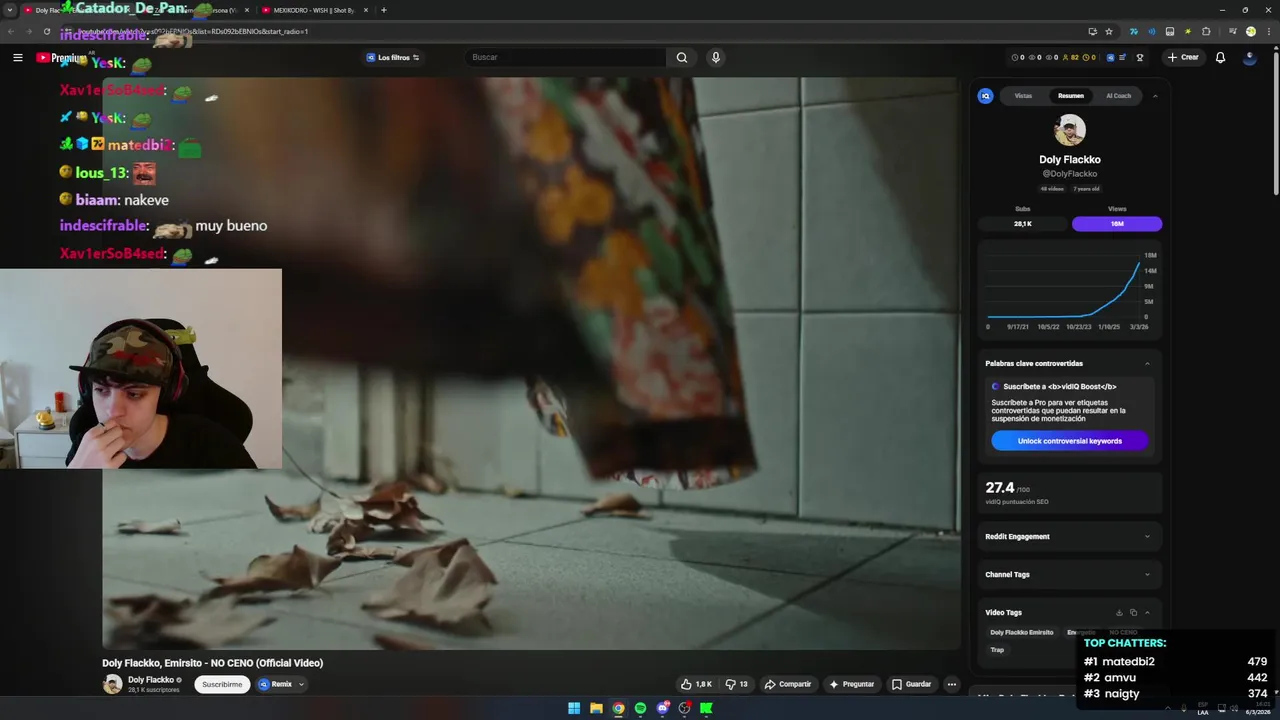Start voice search with the microphone
The image size is (1280, 720).
pyautogui.click(x=715, y=57)
